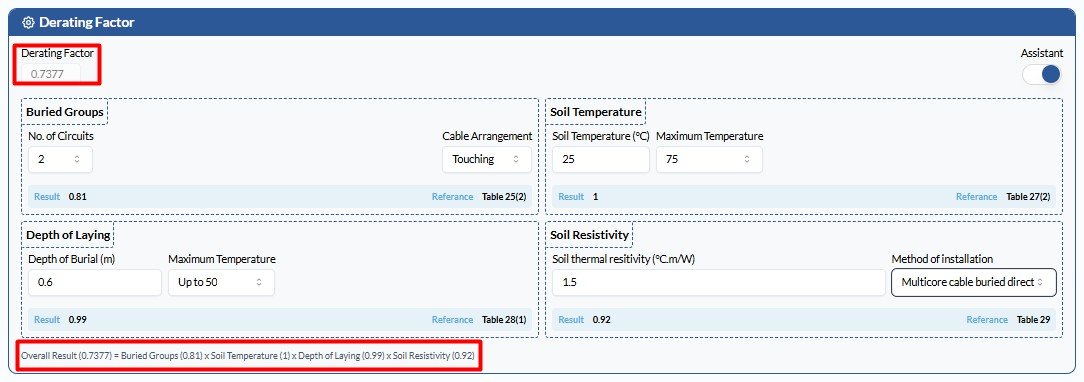Image resolution: width=1084 pixels, height=382 pixels.
Task: Open the Method of installation dropdown
Action: [x=973, y=283]
